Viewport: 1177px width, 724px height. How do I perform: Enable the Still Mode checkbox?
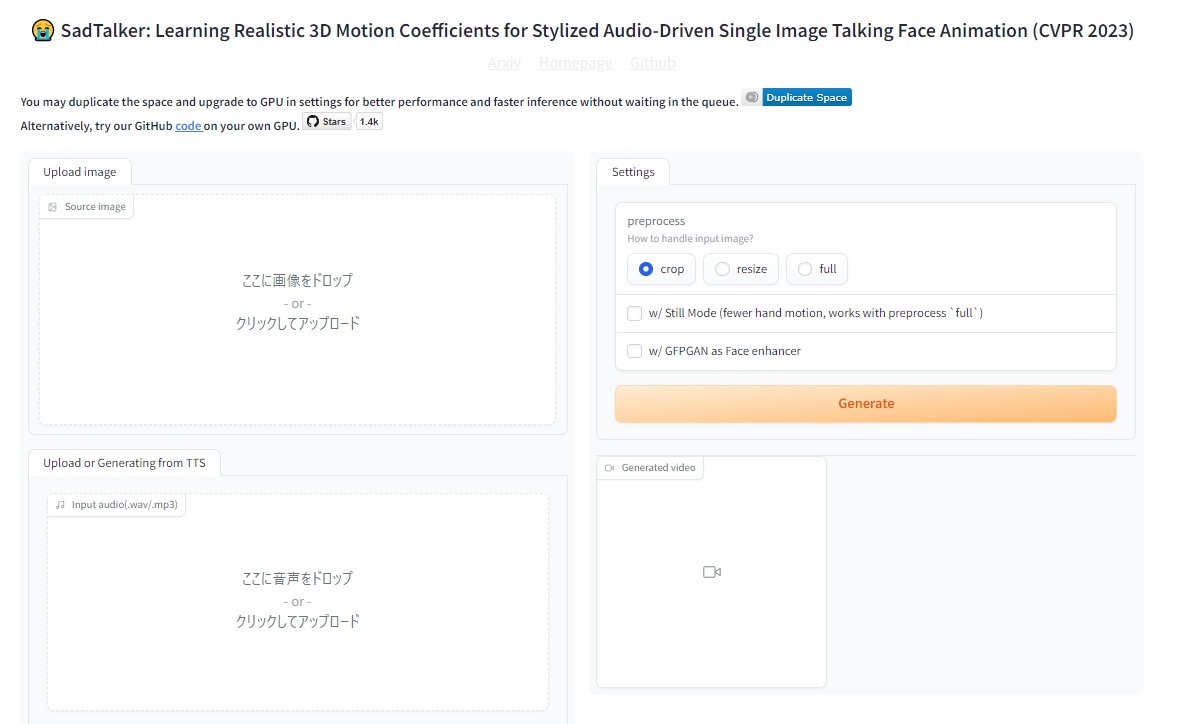[635, 313]
